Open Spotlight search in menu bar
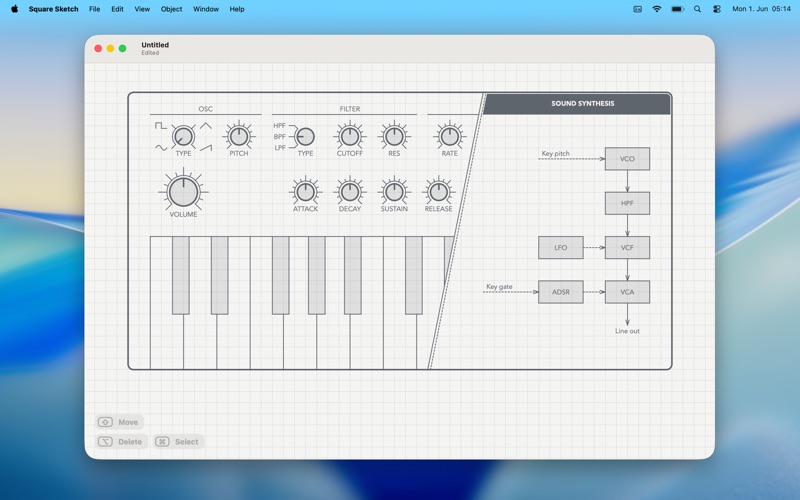The width and height of the screenshot is (800, 500). (x=697, y=9)
